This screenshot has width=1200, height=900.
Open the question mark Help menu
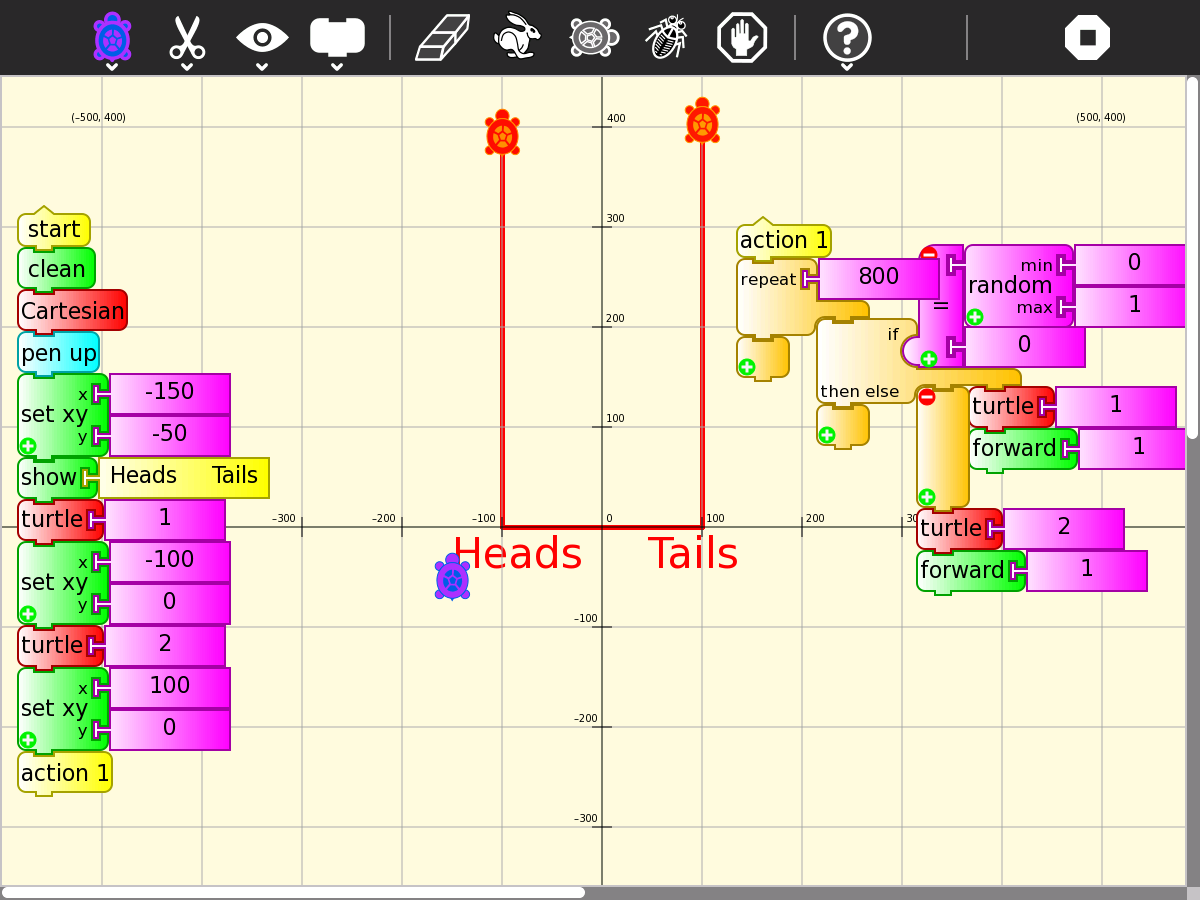pos(847,37)
